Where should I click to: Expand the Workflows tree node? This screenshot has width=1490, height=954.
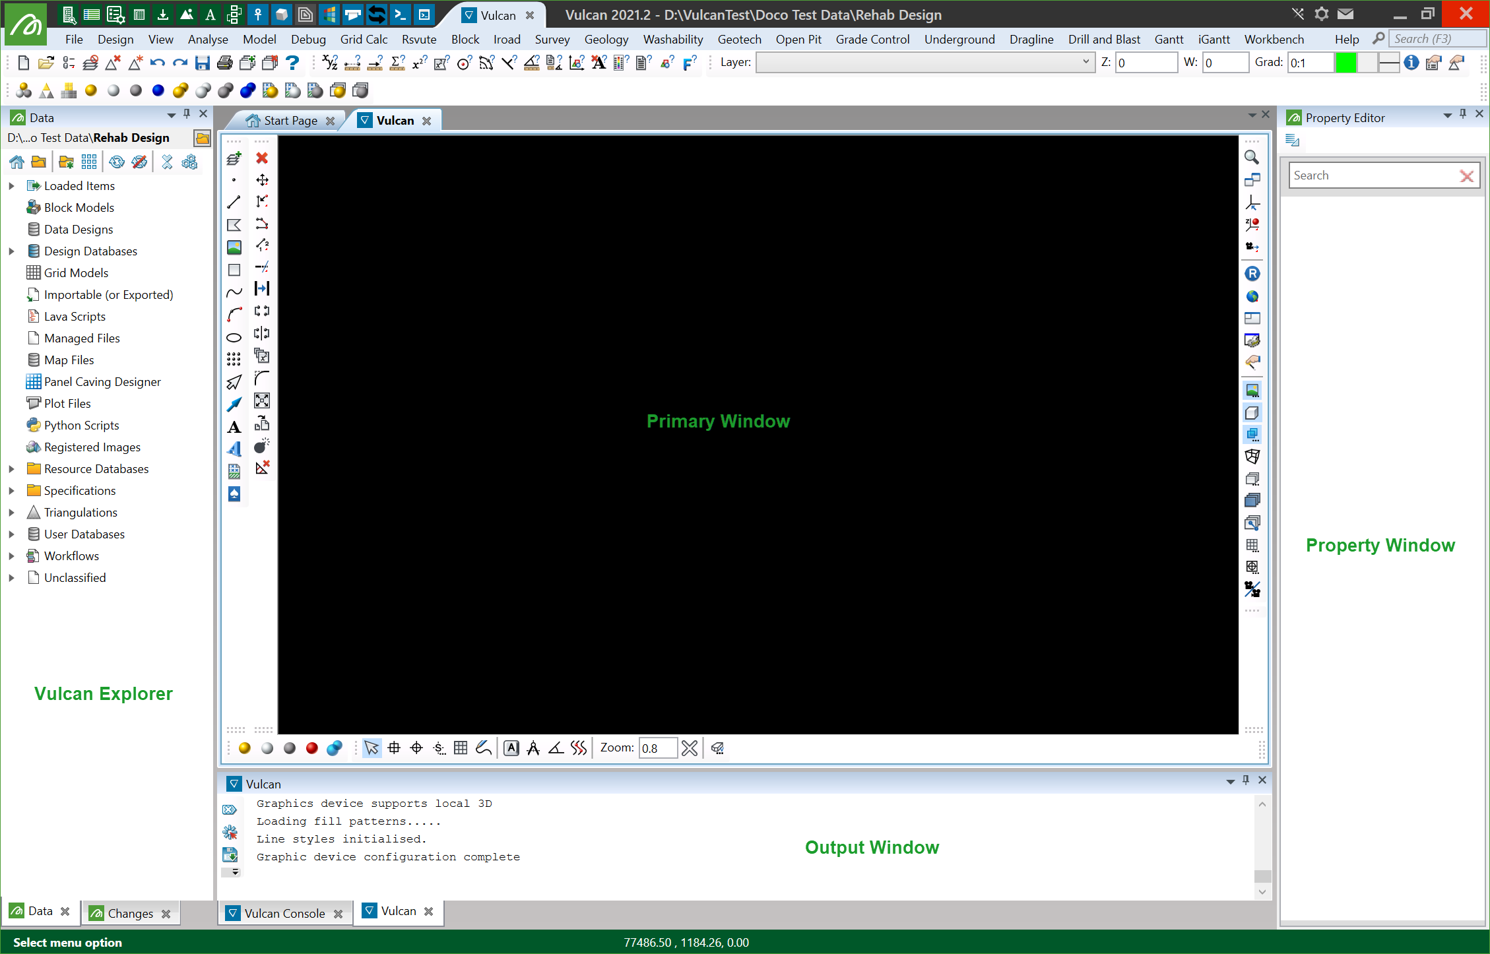pos(12,556)
